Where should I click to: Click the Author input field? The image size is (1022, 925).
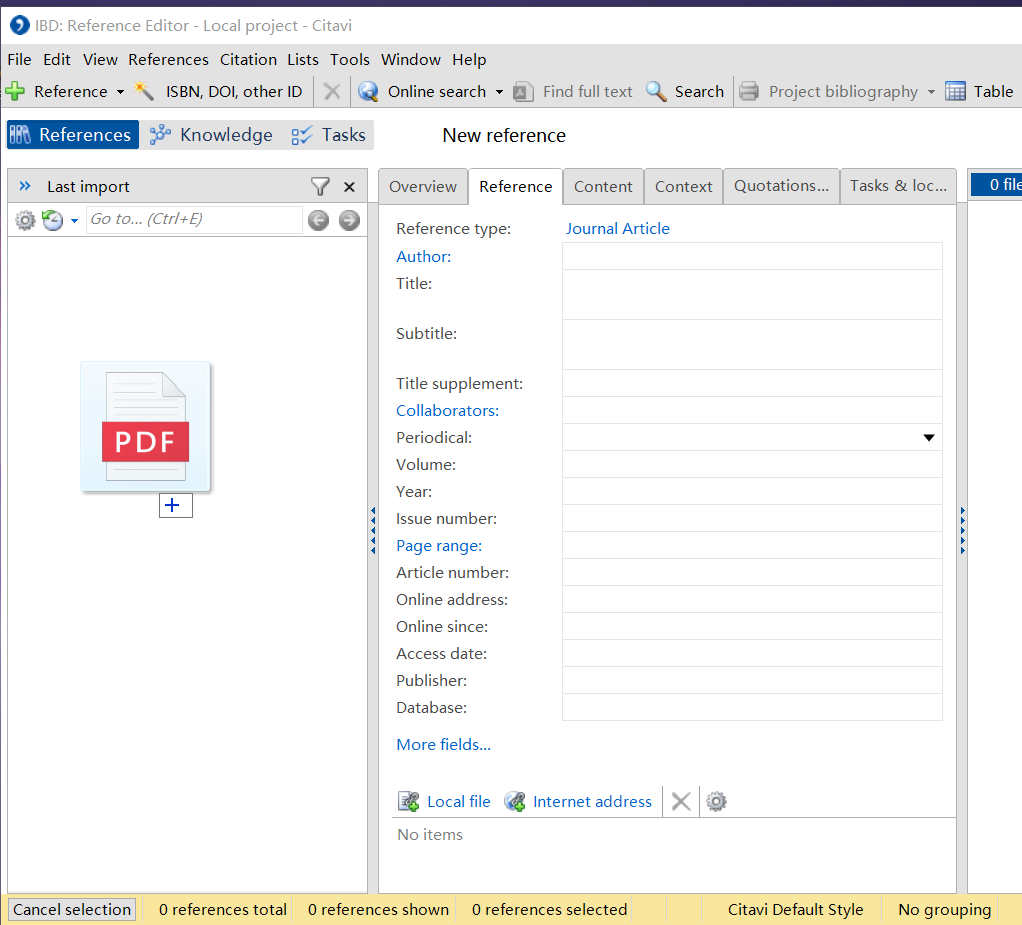[x=752, y=256]
